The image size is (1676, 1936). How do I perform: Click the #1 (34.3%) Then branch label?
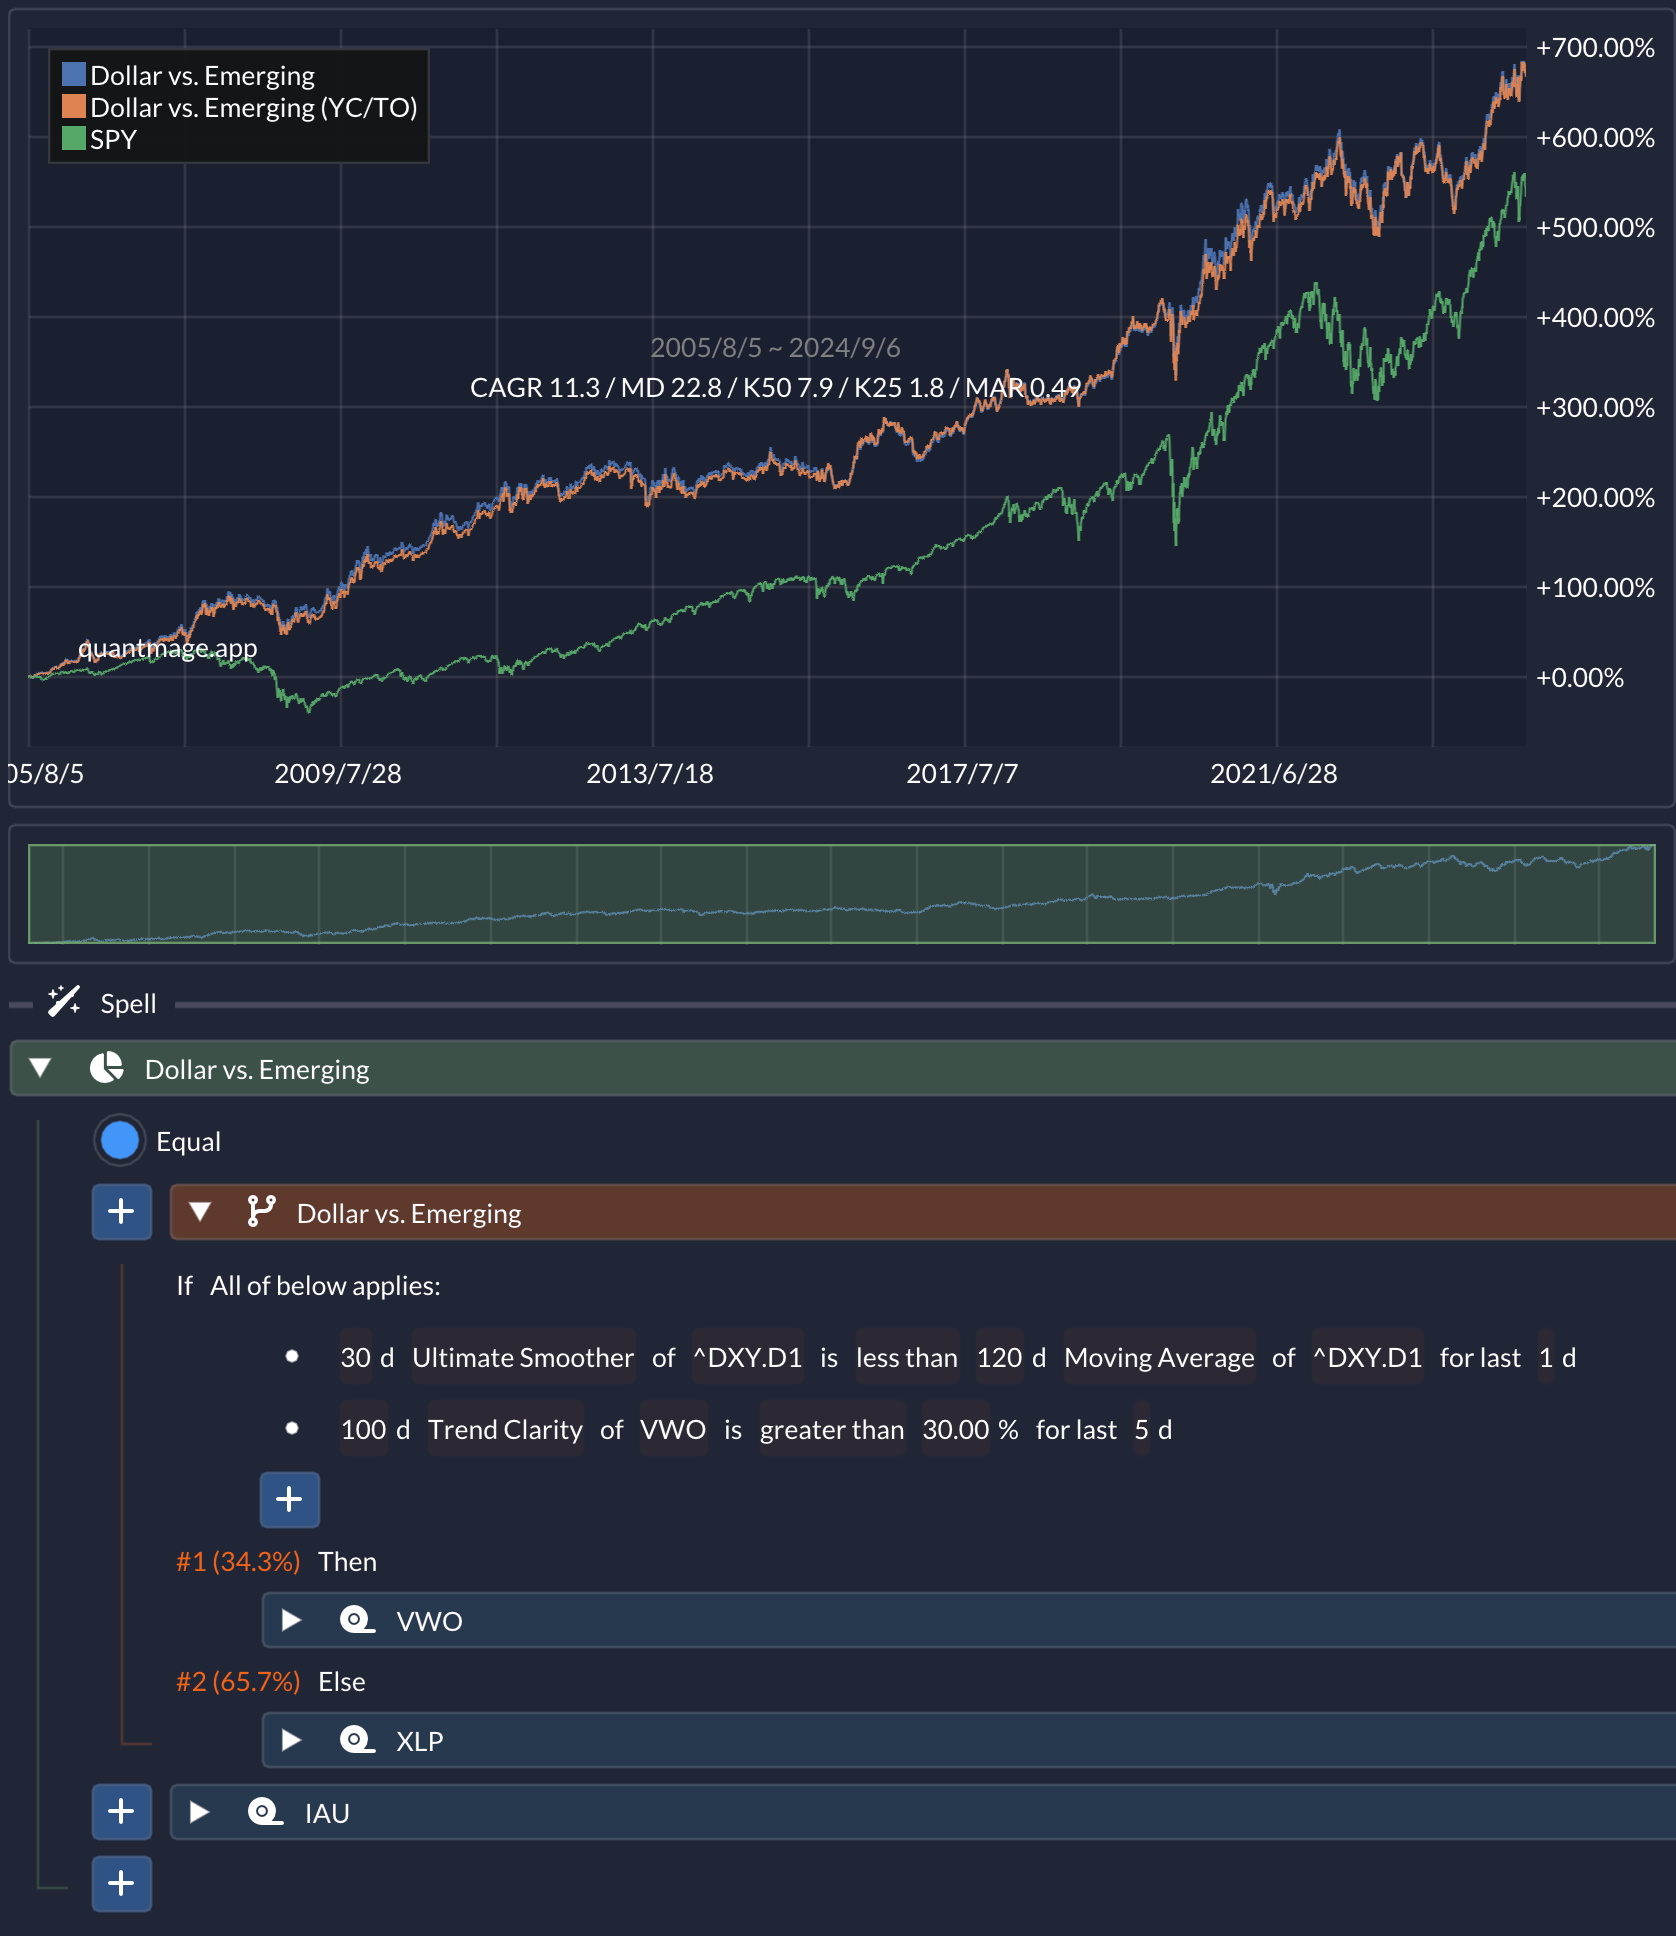(238, 1561)
